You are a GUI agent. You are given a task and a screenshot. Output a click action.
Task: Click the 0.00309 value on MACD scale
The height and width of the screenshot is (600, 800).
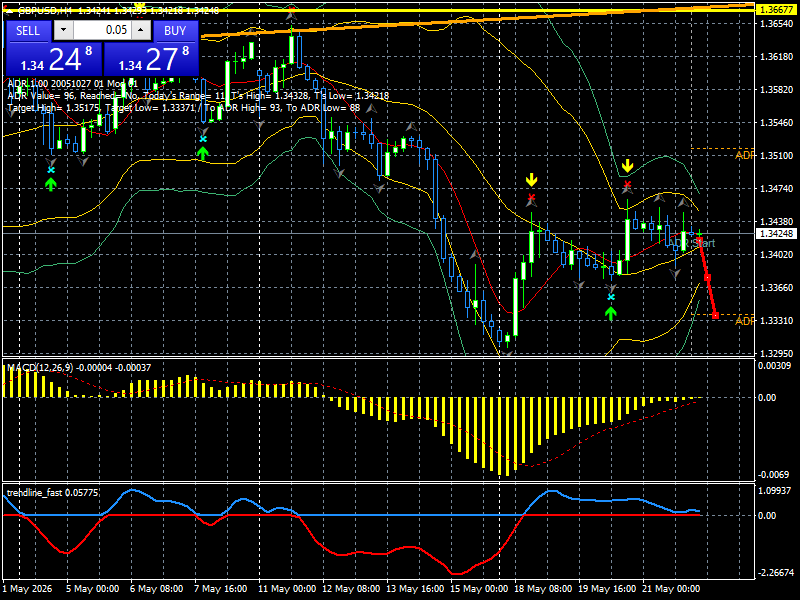coord(774,365)
